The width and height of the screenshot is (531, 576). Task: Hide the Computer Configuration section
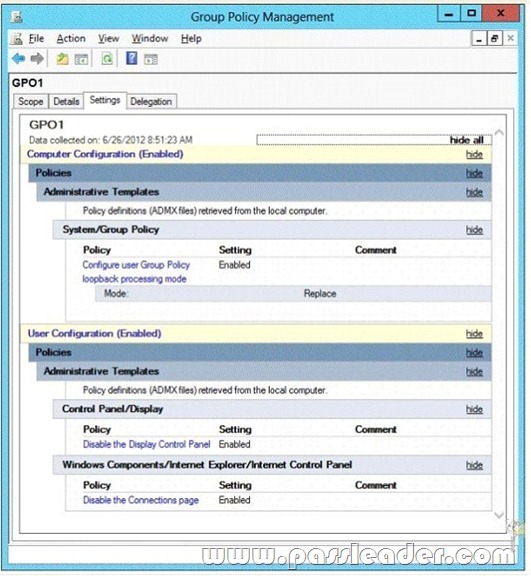[474, 154]
